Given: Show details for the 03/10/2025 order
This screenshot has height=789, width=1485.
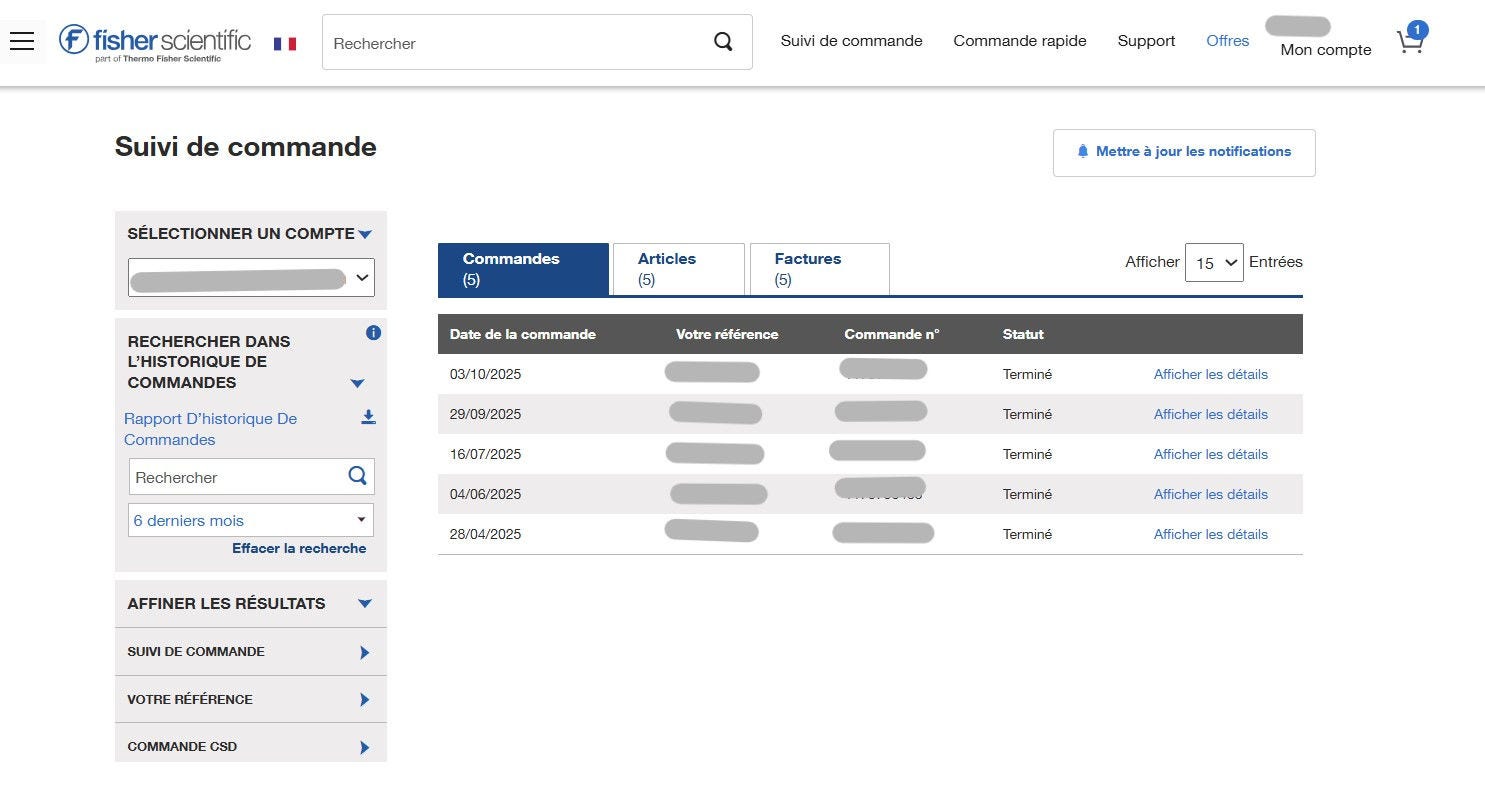Looking at the screenshot, I should 1210,374.
